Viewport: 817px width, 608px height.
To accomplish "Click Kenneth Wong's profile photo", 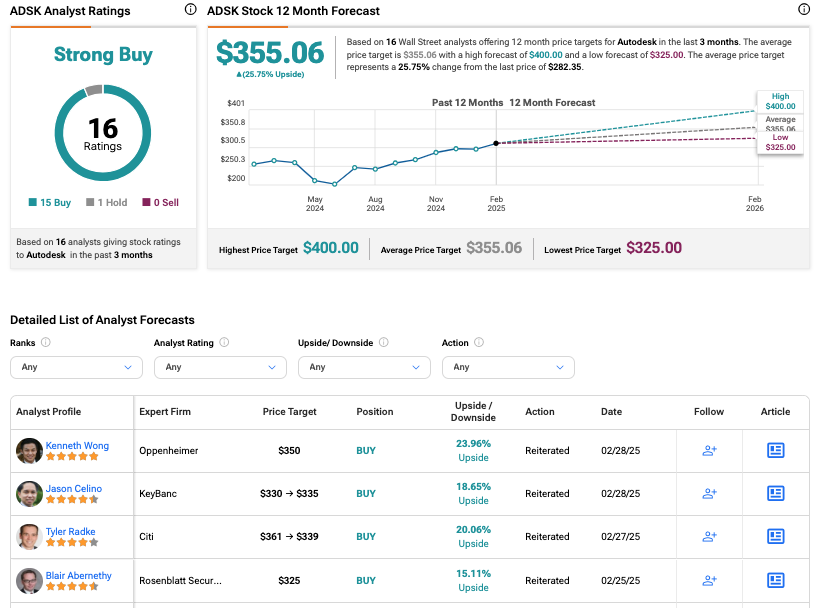I will click(29, 451).
